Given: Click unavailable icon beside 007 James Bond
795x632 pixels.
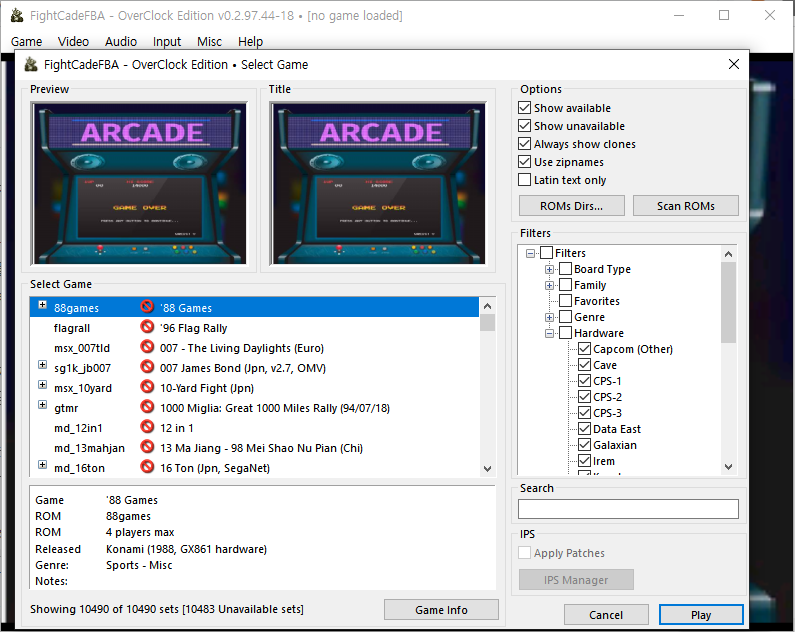Looking at the screenshot, I should point(147,367).
